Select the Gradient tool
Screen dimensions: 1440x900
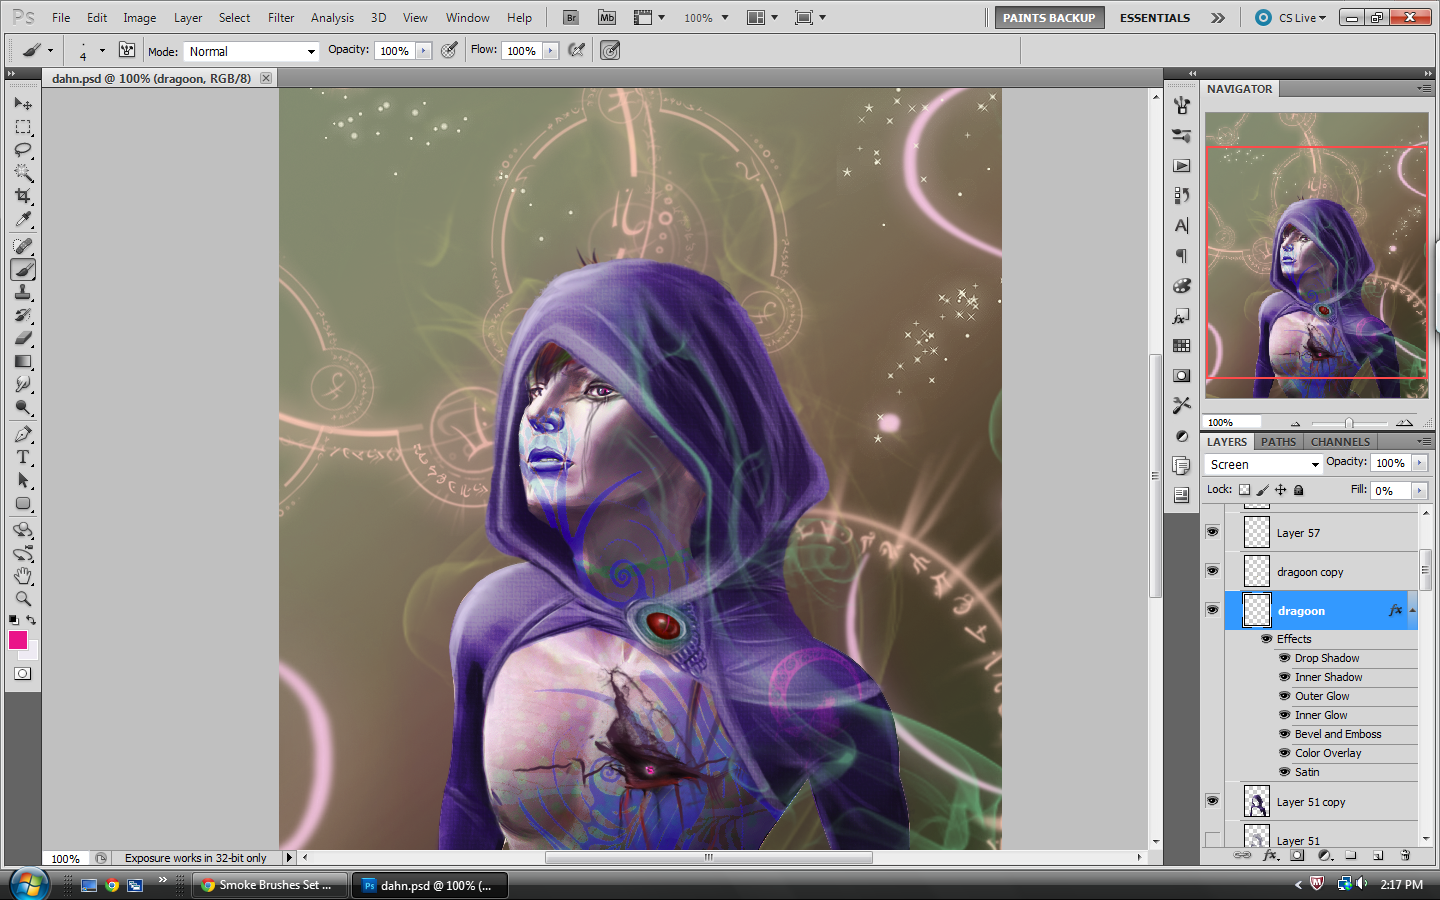(23, 361)
